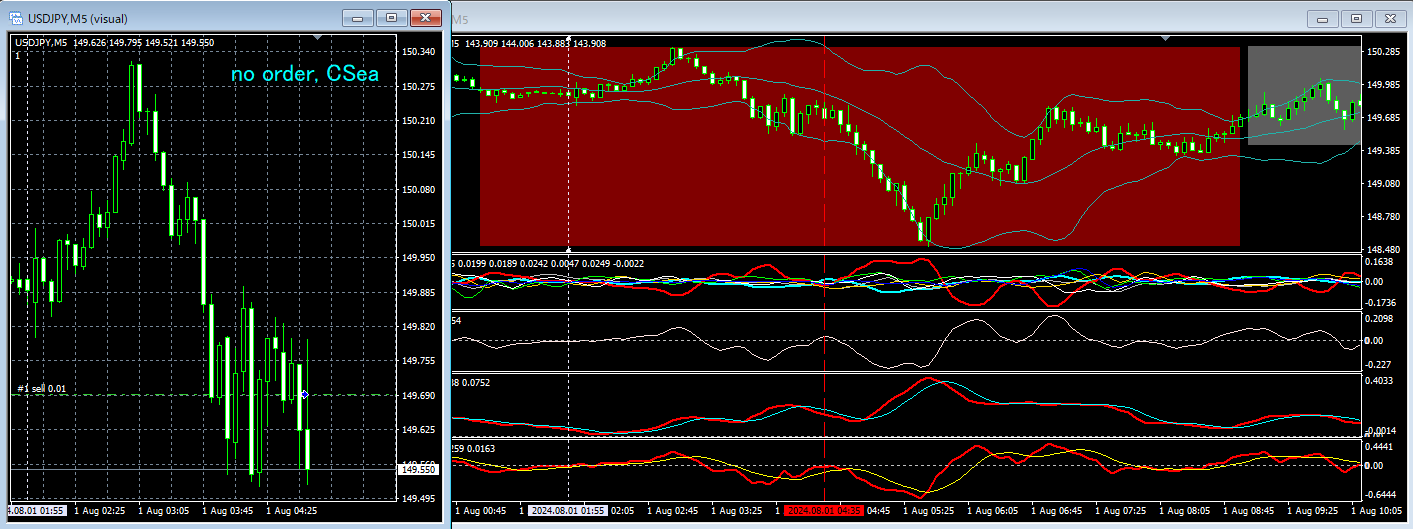Click the '#1 sell 0.01' order label
1413x529 pixels.
42,388
